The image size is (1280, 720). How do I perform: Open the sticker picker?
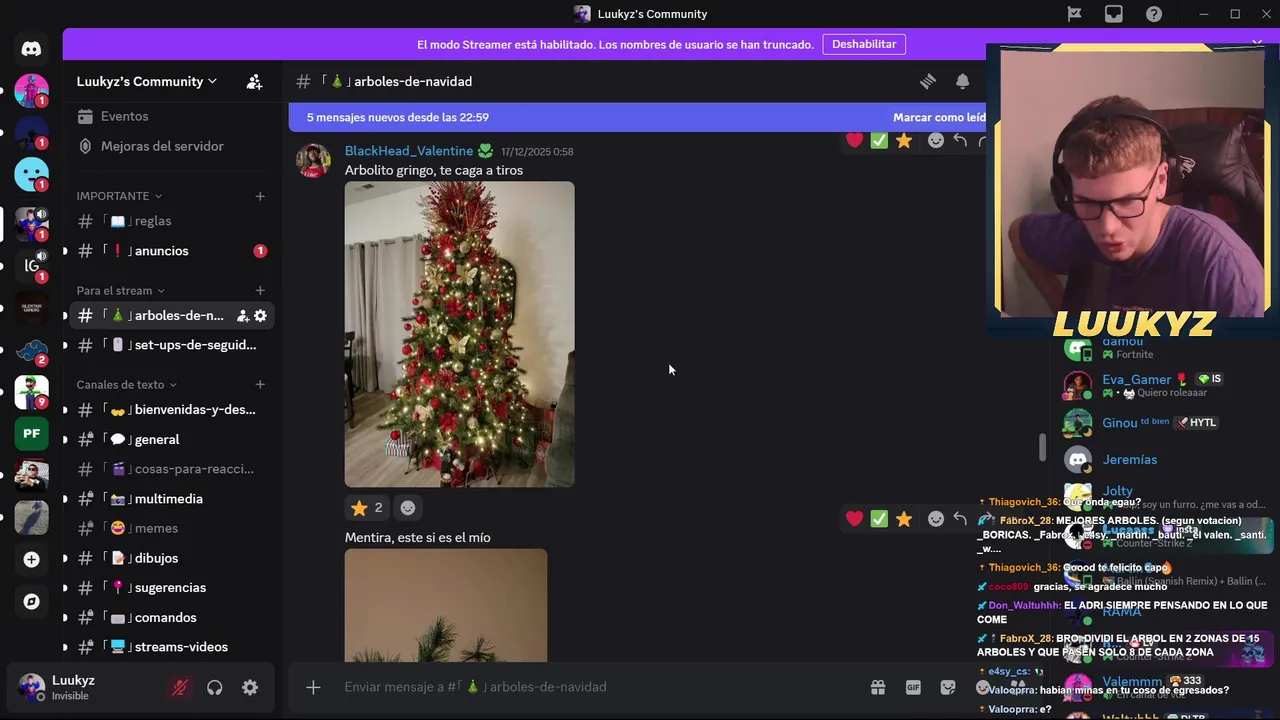click(948, 687)
